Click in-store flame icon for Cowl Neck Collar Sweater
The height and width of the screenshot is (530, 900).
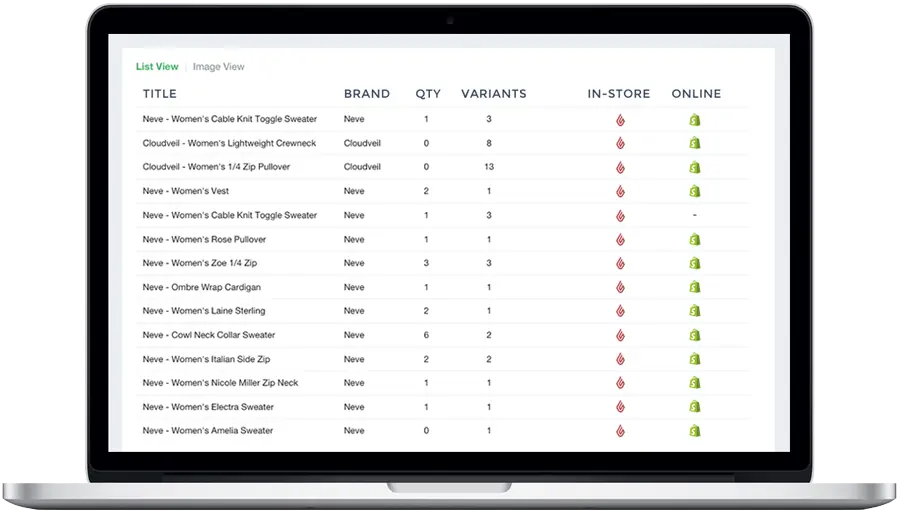[x=620, y=335]
